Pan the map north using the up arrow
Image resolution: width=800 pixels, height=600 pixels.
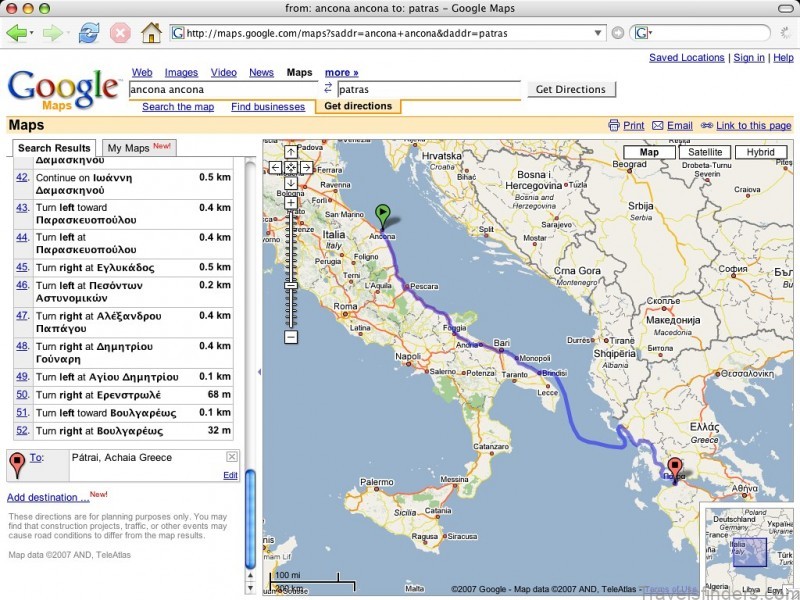(290, 152)
